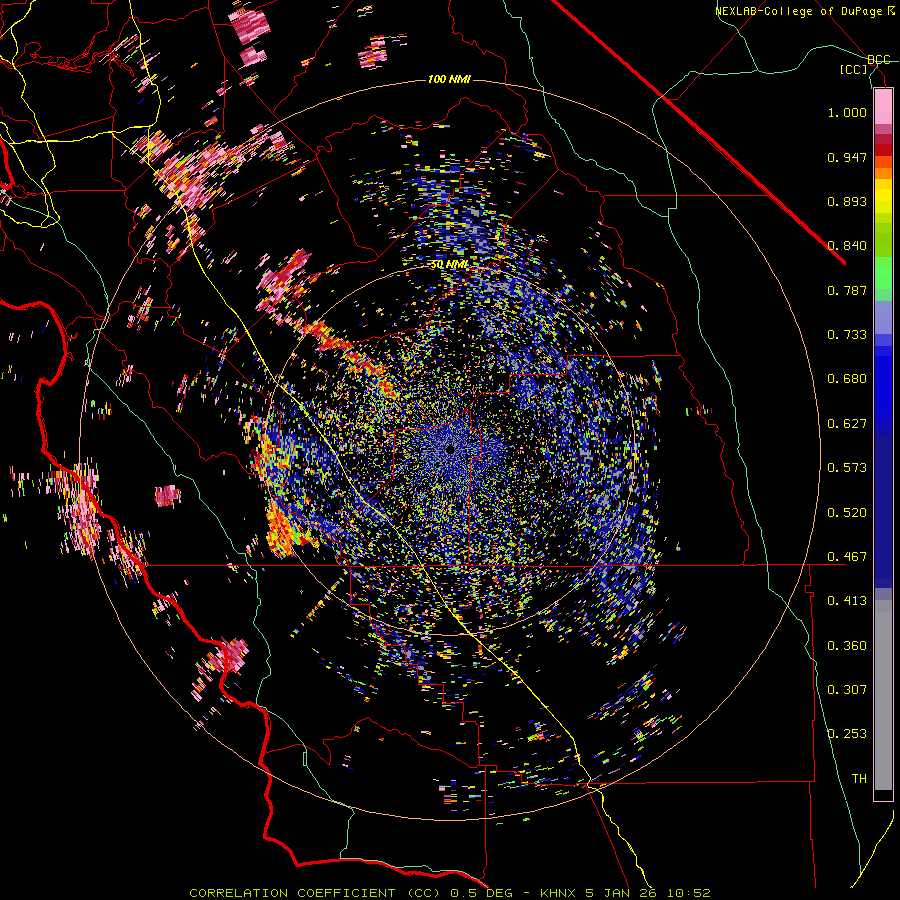900x900 pixels.
Task: Click the TH threshold label in legend
Action: coord(859,779)
